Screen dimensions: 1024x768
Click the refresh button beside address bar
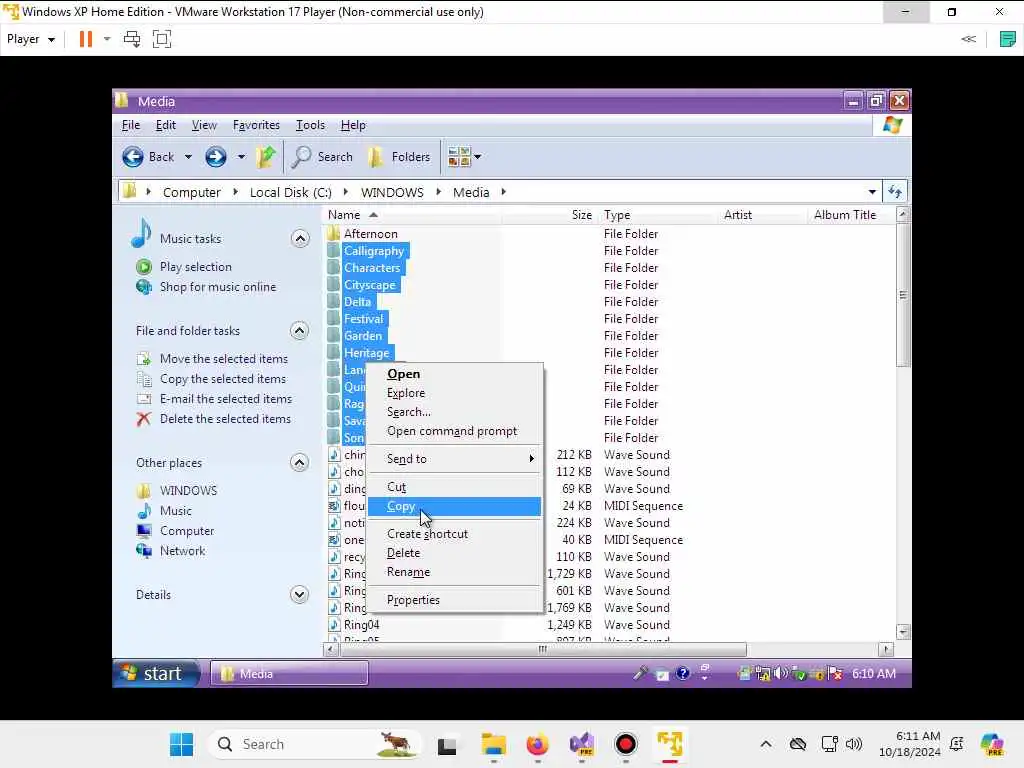pos(895,192)
